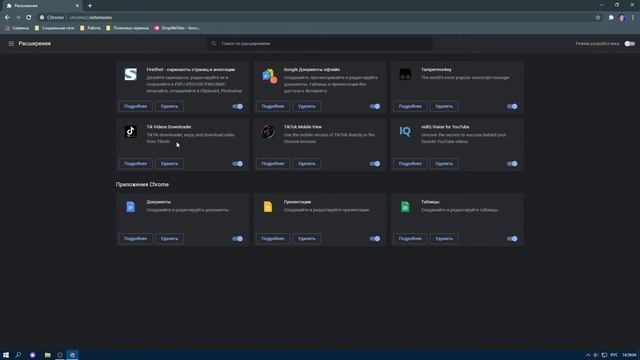Click the FireShot extension icon
The height and width of the screenshot is (360, 640).
(131, 74)
